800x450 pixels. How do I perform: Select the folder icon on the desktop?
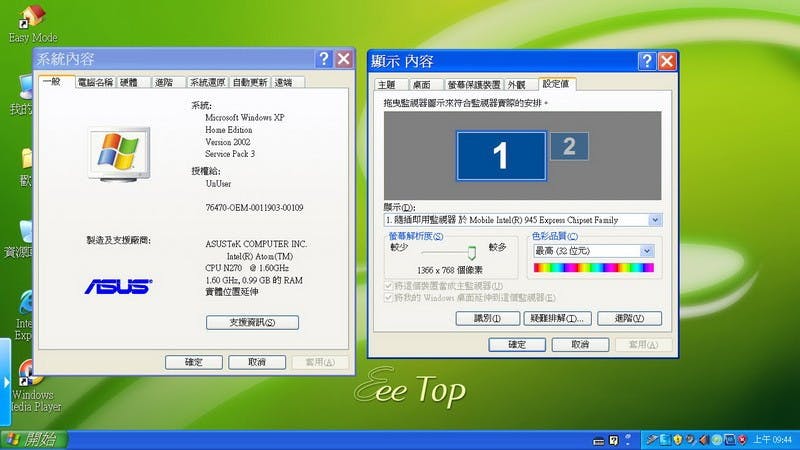pos(26,167)
